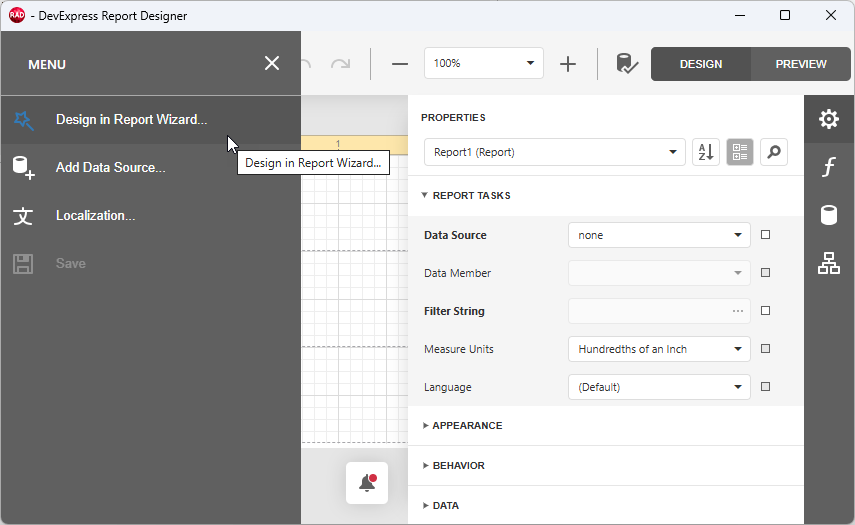Click the Save menu entry

(150, 264)
